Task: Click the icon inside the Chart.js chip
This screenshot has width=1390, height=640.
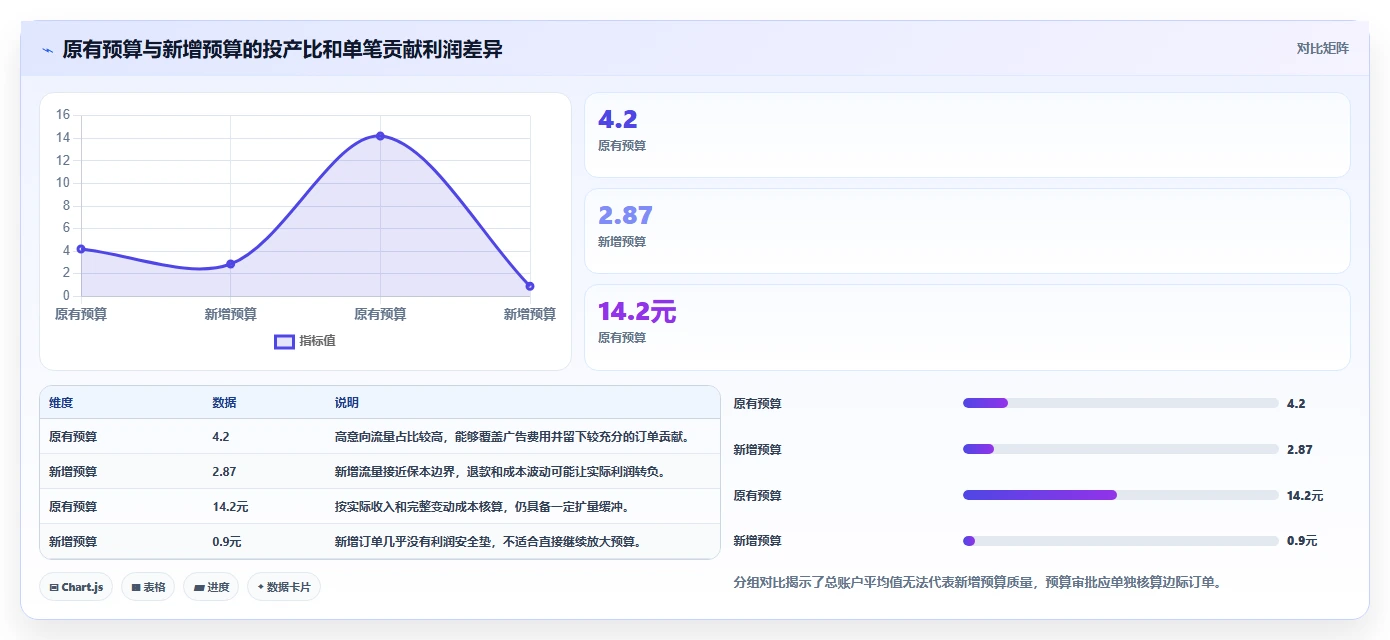Action: tap(54, 588)
